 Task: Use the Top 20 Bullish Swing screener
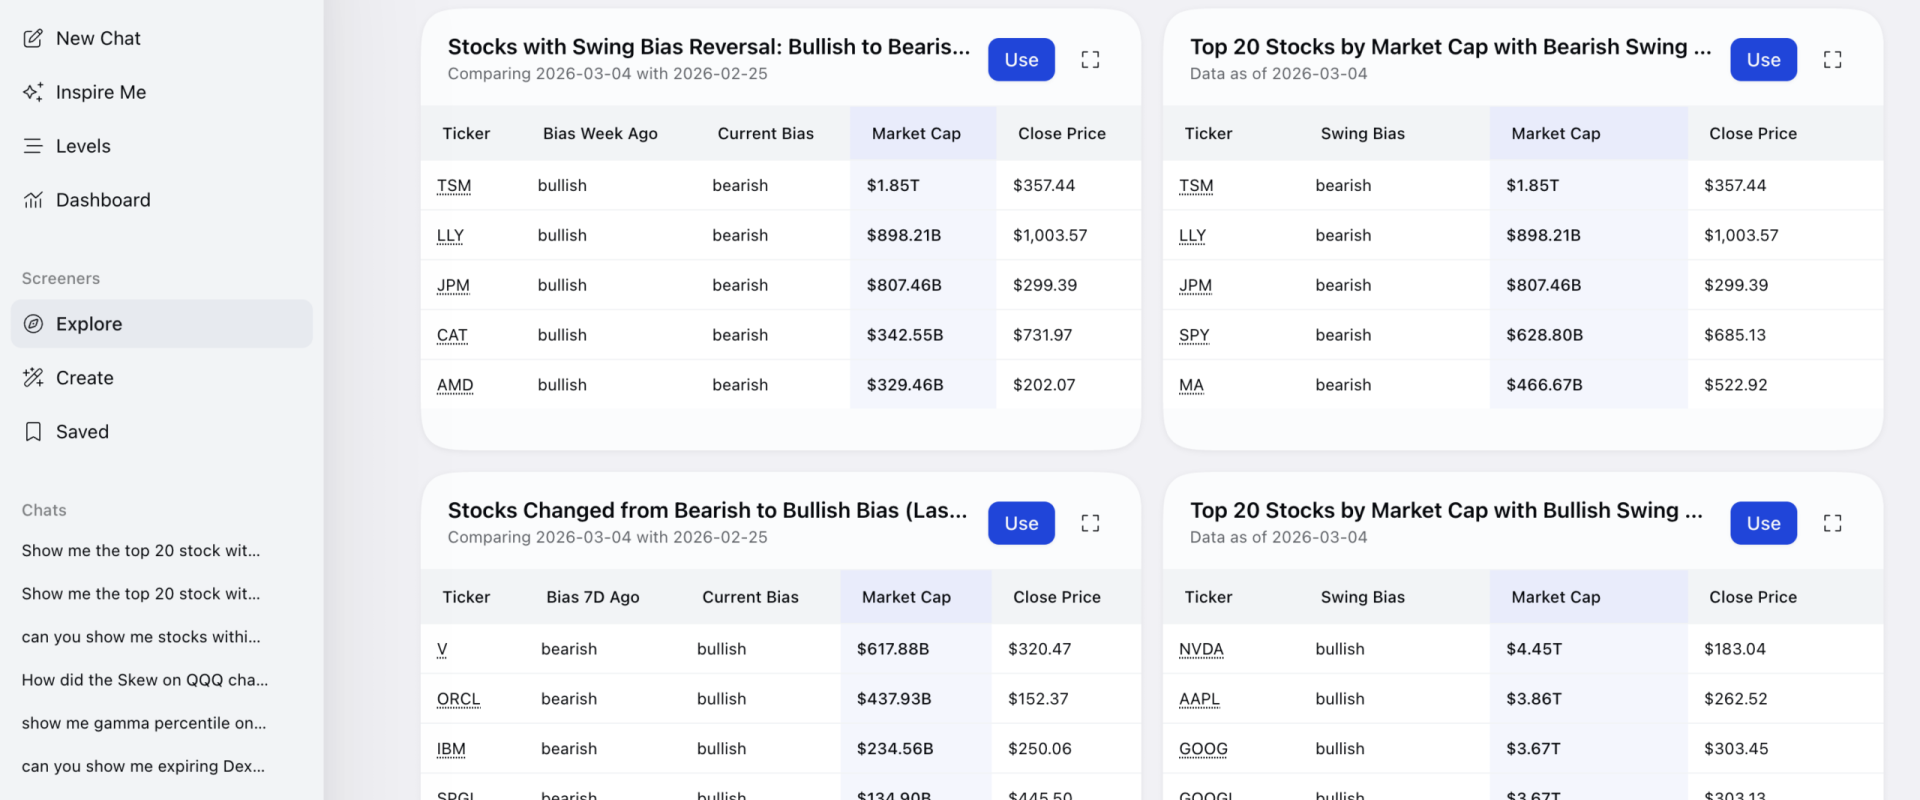(1763, 523)
